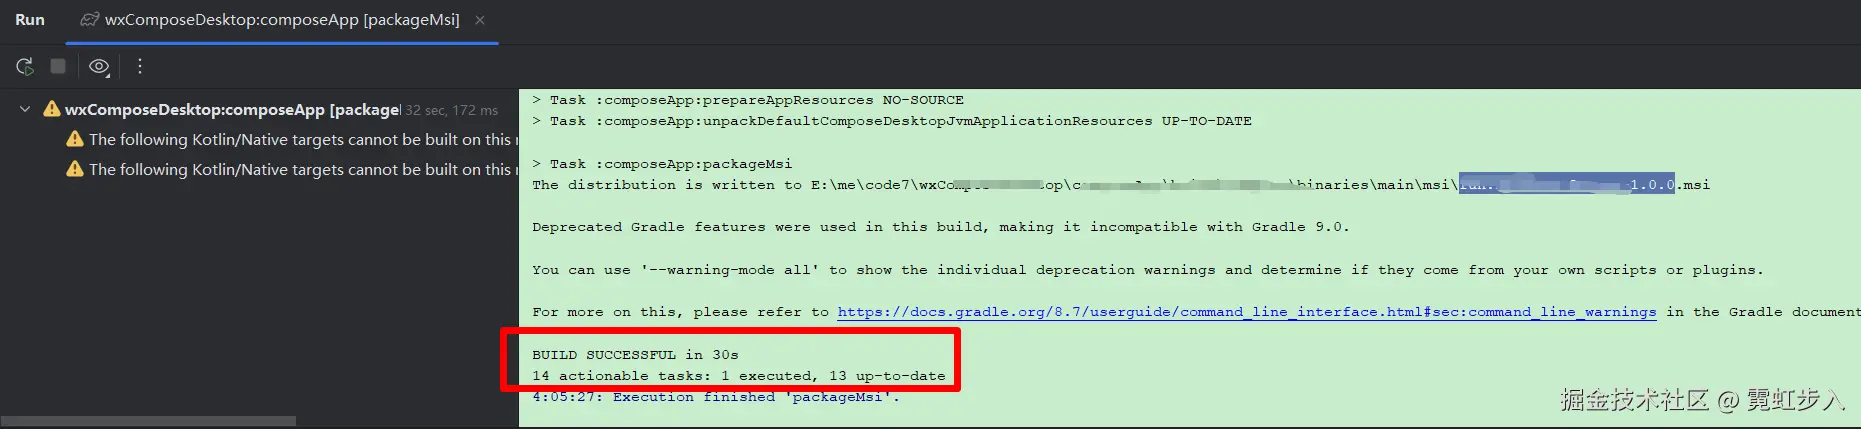This screenshot has height=429, width=1861.
Task: Click the Stop build icon
Action: pyautogui.click(x=58, y=66)
